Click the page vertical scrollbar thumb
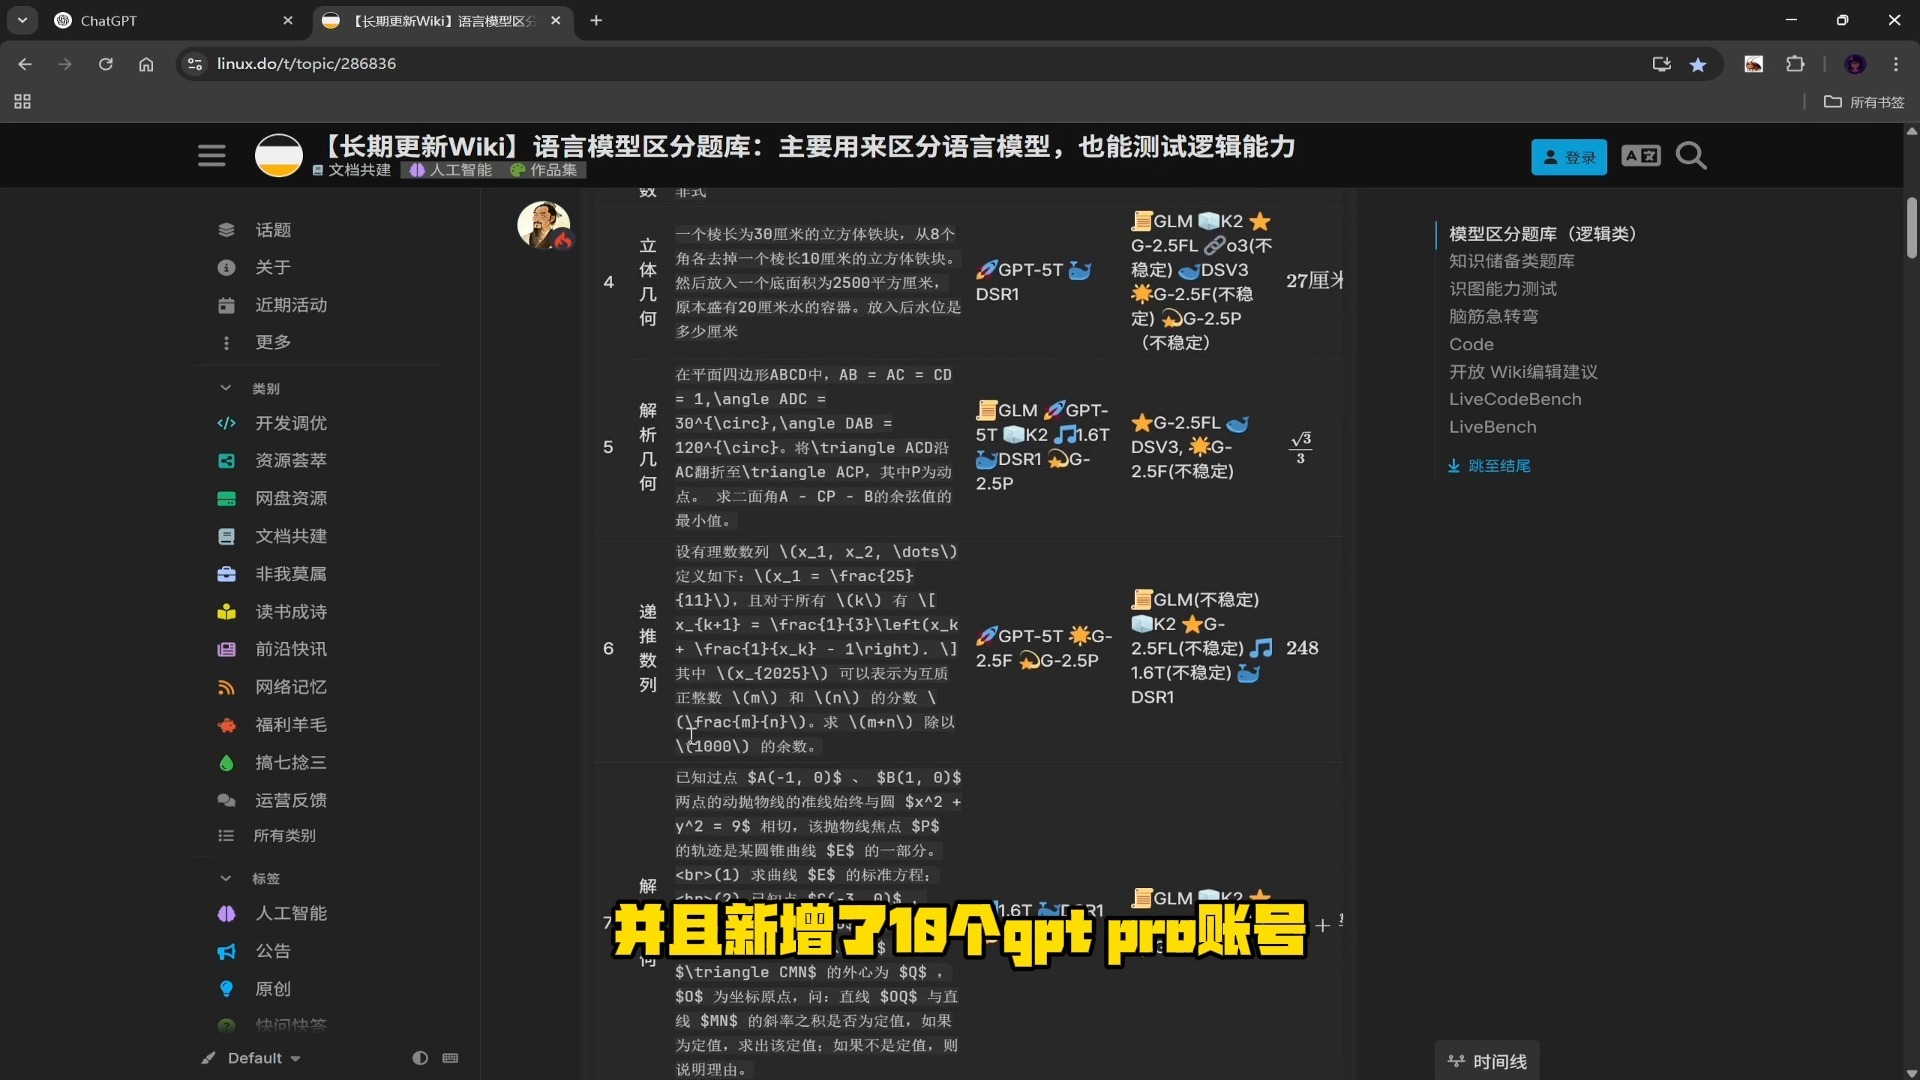Viewport: 1920px width, 1080px height. [x=1911, y=228]
